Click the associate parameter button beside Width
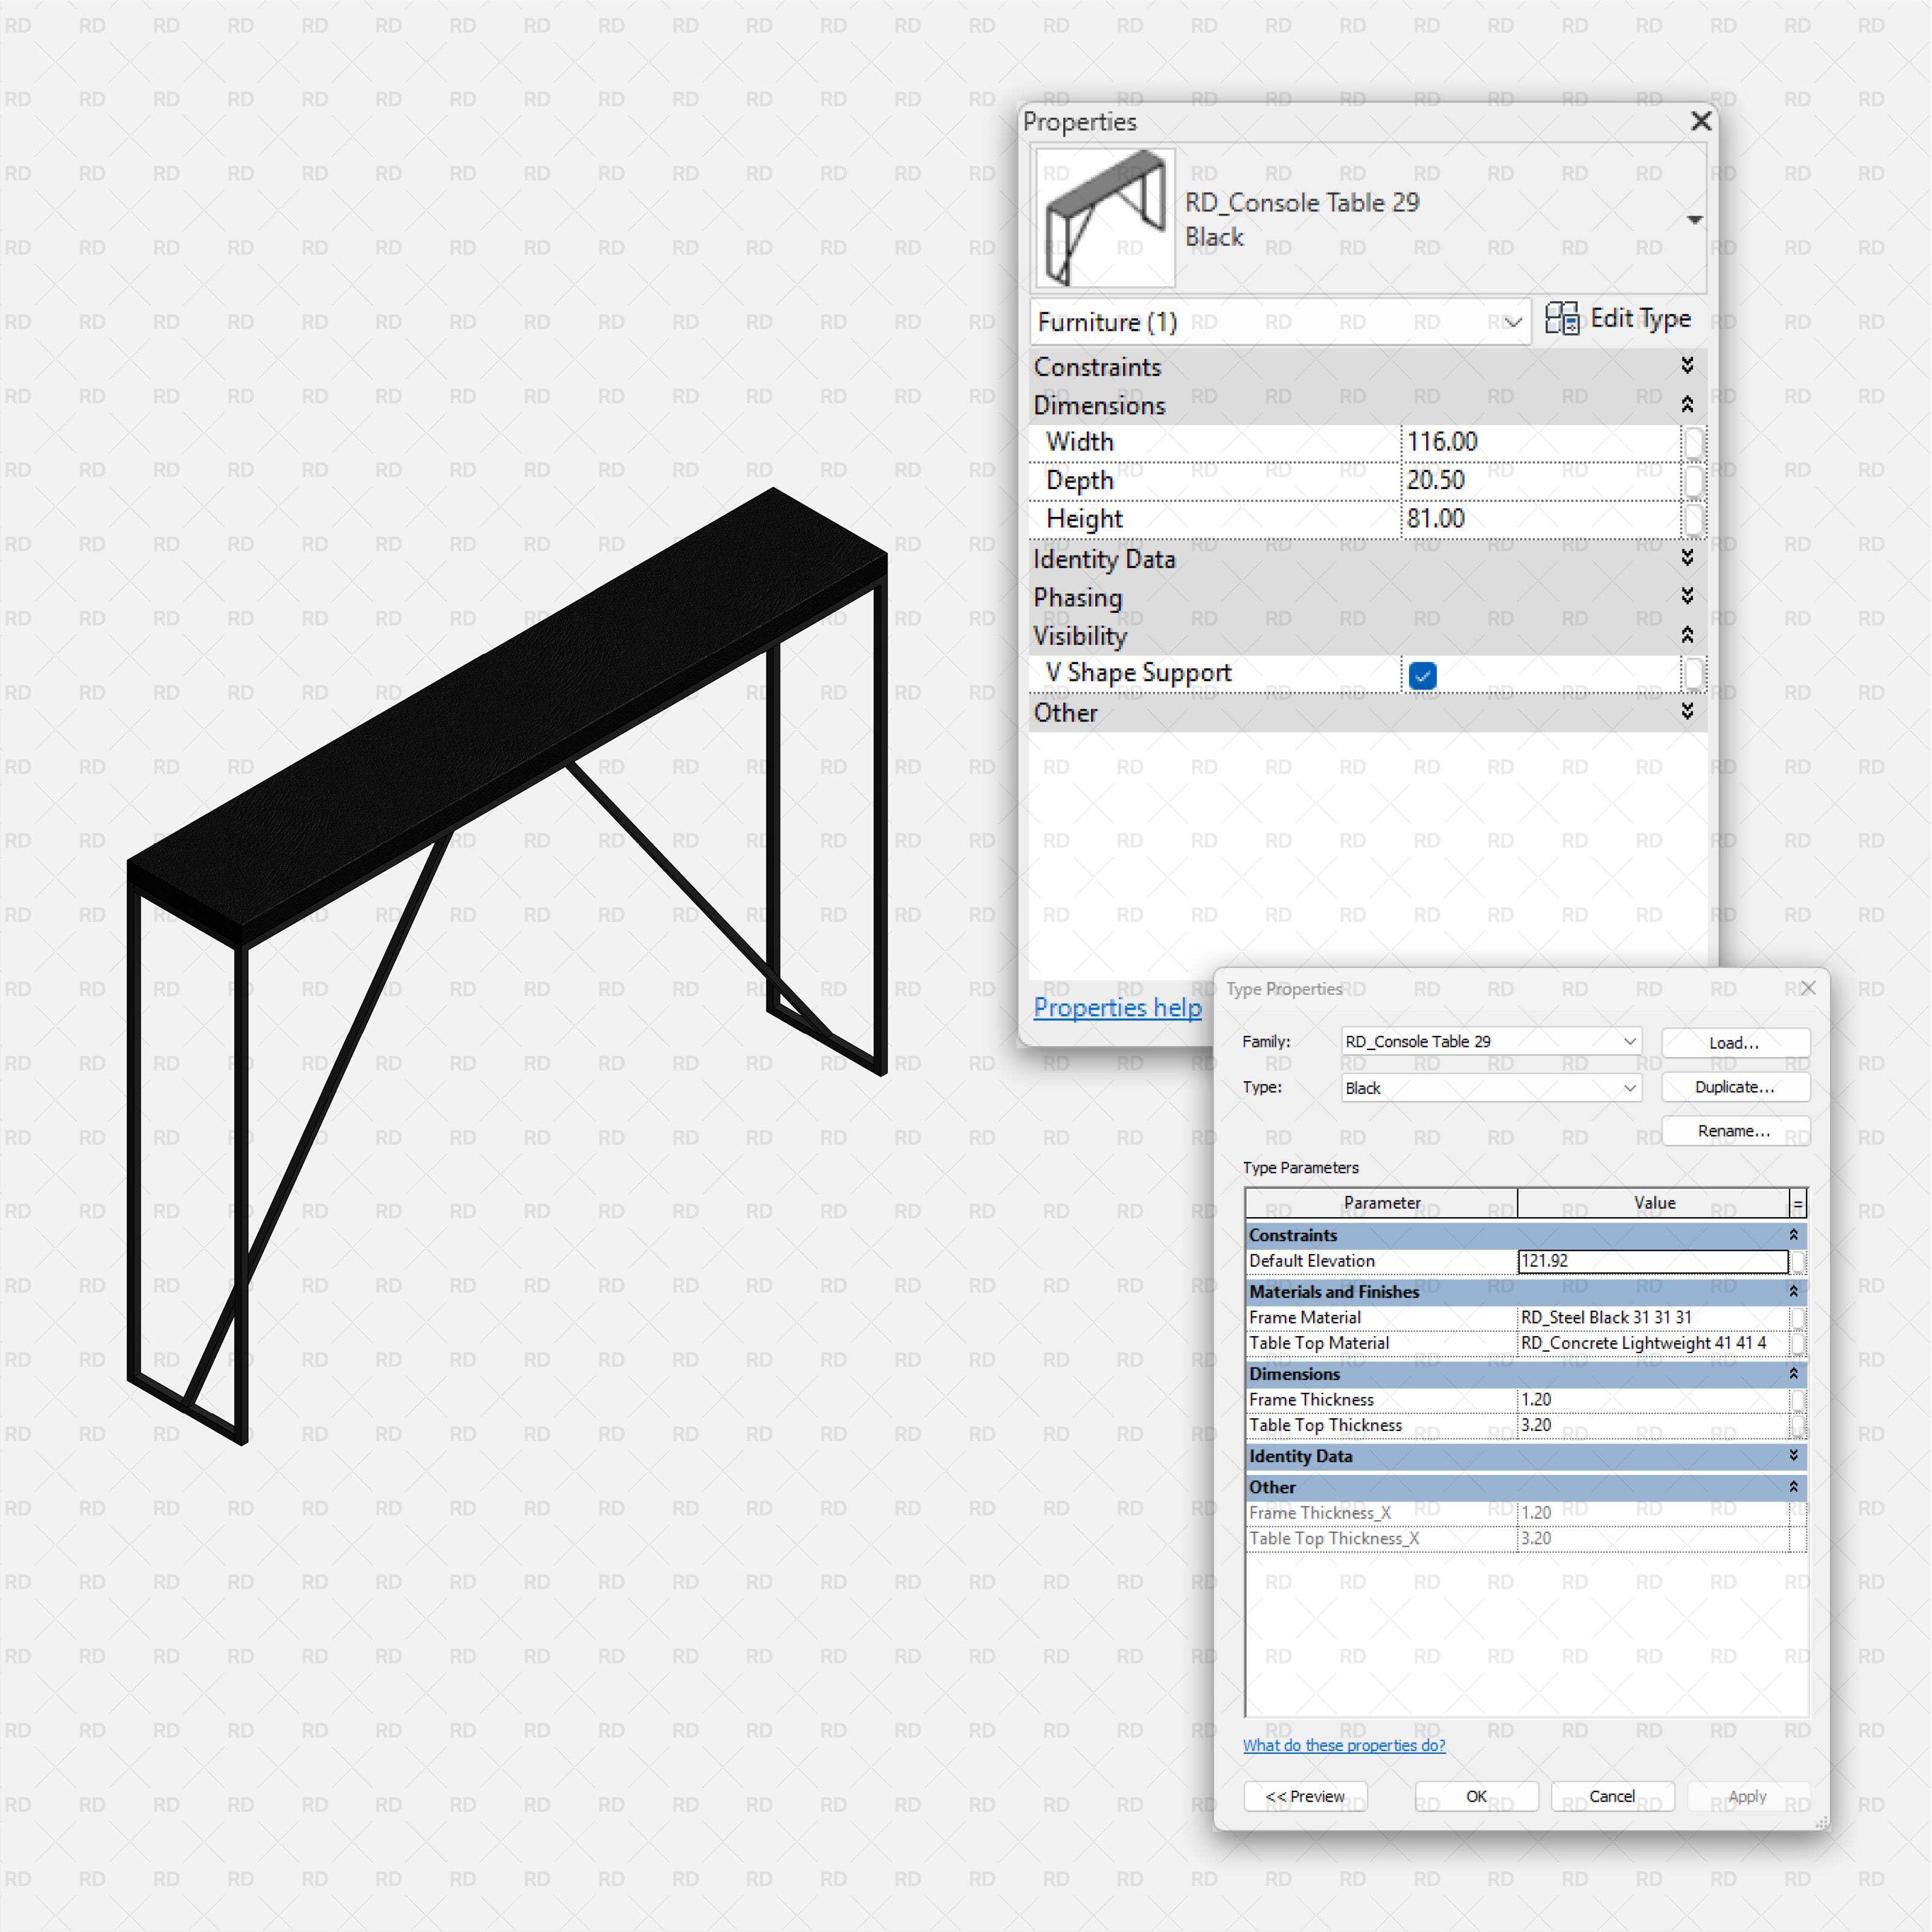The image size is (1932, 1932). click(x=1695, y=441)
